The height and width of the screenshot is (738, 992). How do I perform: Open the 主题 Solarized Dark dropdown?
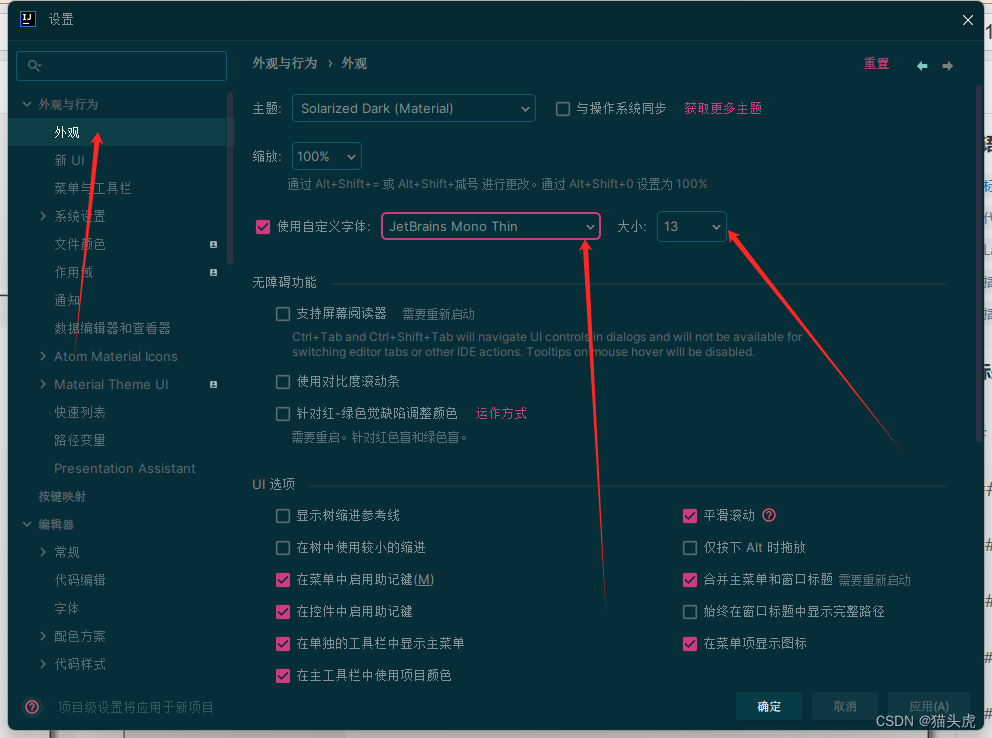pyautogui.click(x=414, y=108)
